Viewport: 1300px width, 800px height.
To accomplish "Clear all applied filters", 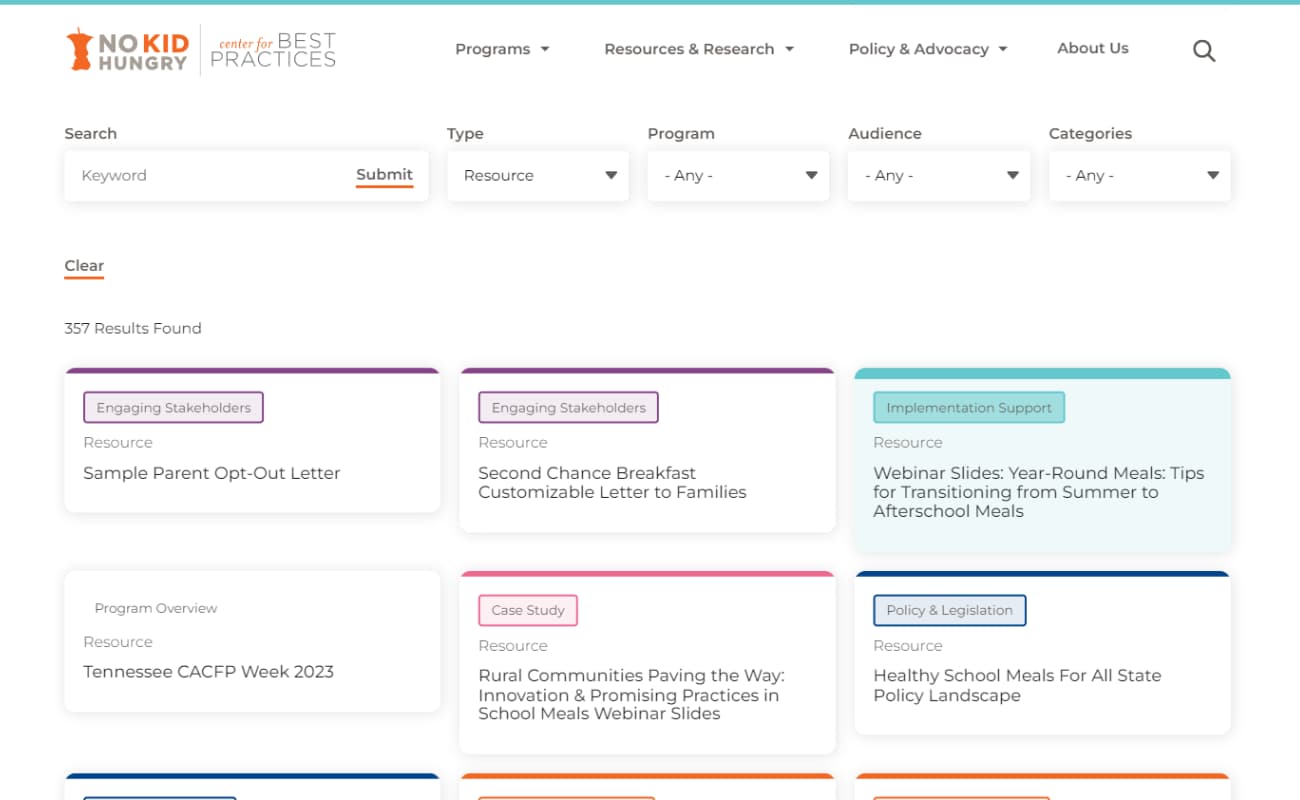I will point(84,266).
